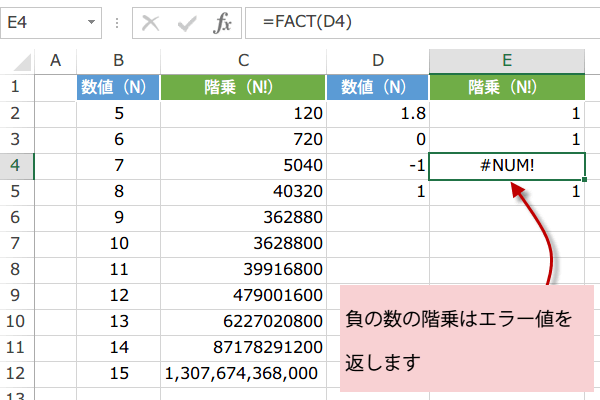Select column B header
This screenshot has width=600, height=400.
[118, 60]
